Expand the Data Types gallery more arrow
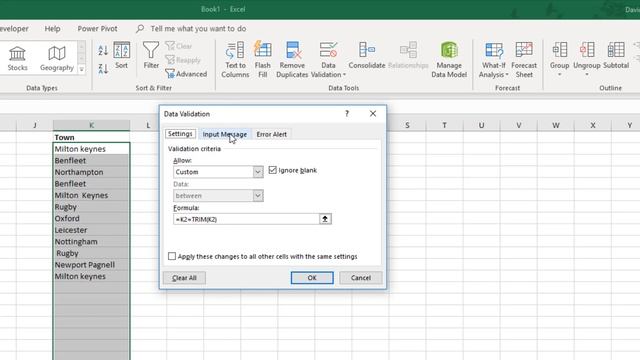This screenshot has height=360, width=640. coord(82,69)
